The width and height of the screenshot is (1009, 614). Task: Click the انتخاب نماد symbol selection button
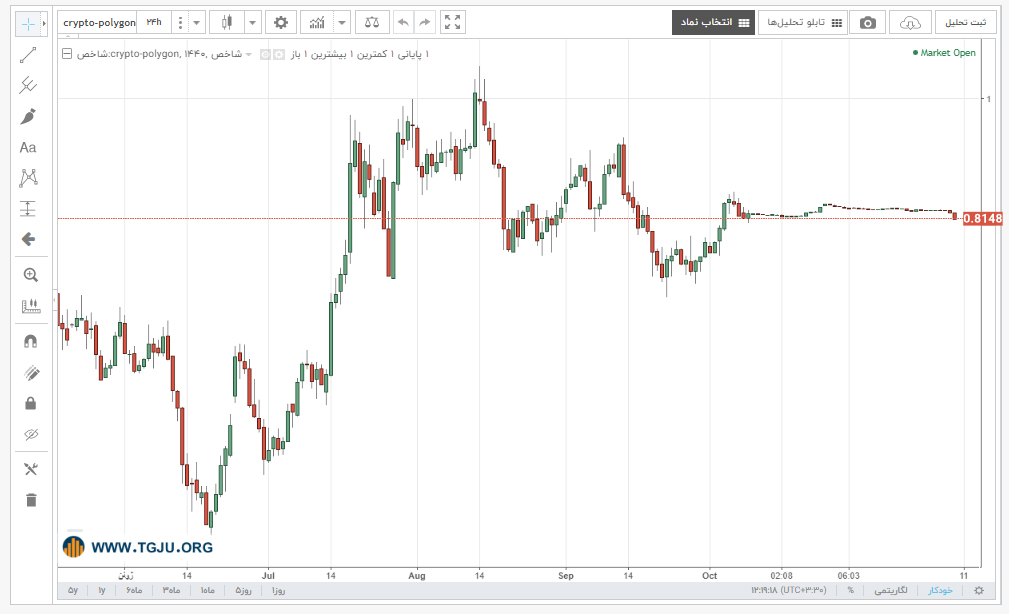[714, 23]
